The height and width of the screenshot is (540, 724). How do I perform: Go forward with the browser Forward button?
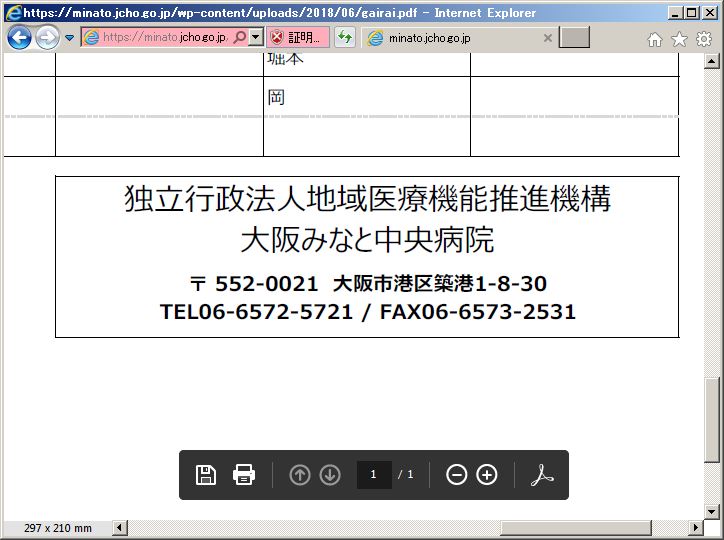[47, 38]
